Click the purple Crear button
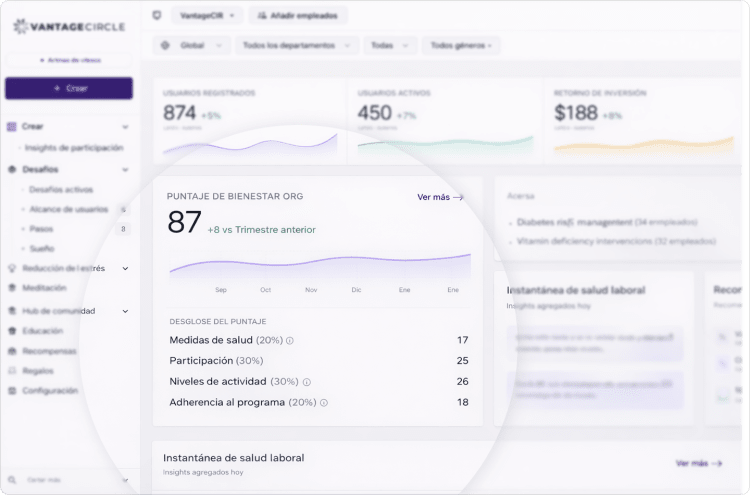Viewport: 750px width, 495px height. 69,88
